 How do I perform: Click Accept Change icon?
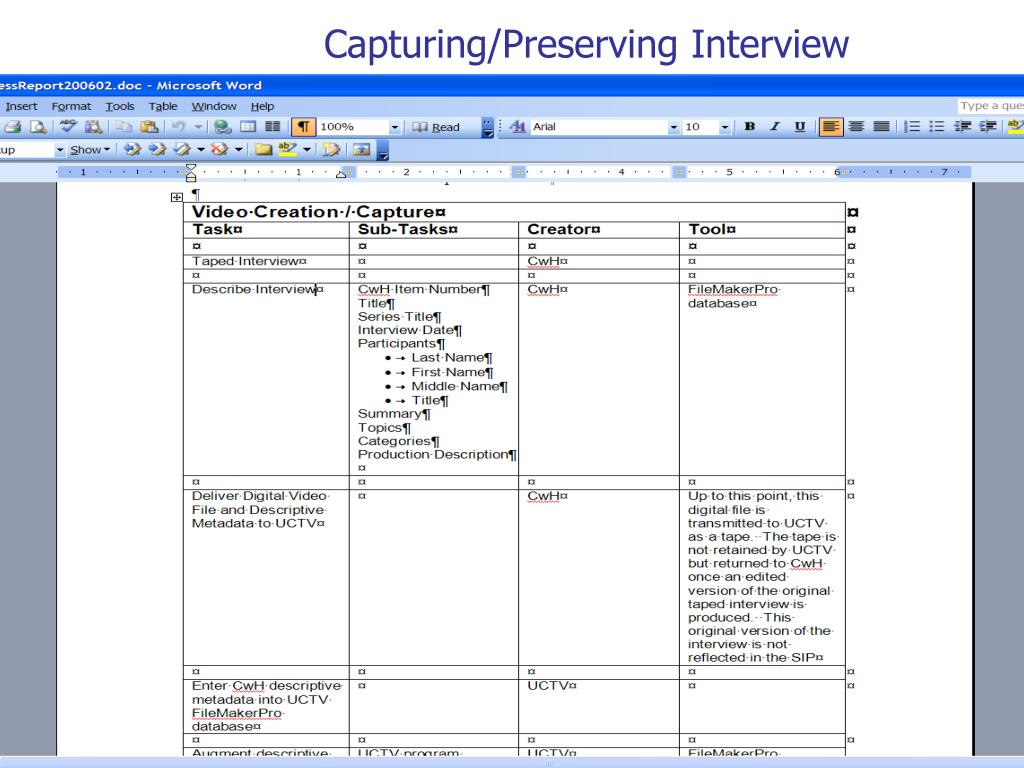[182, 150]
